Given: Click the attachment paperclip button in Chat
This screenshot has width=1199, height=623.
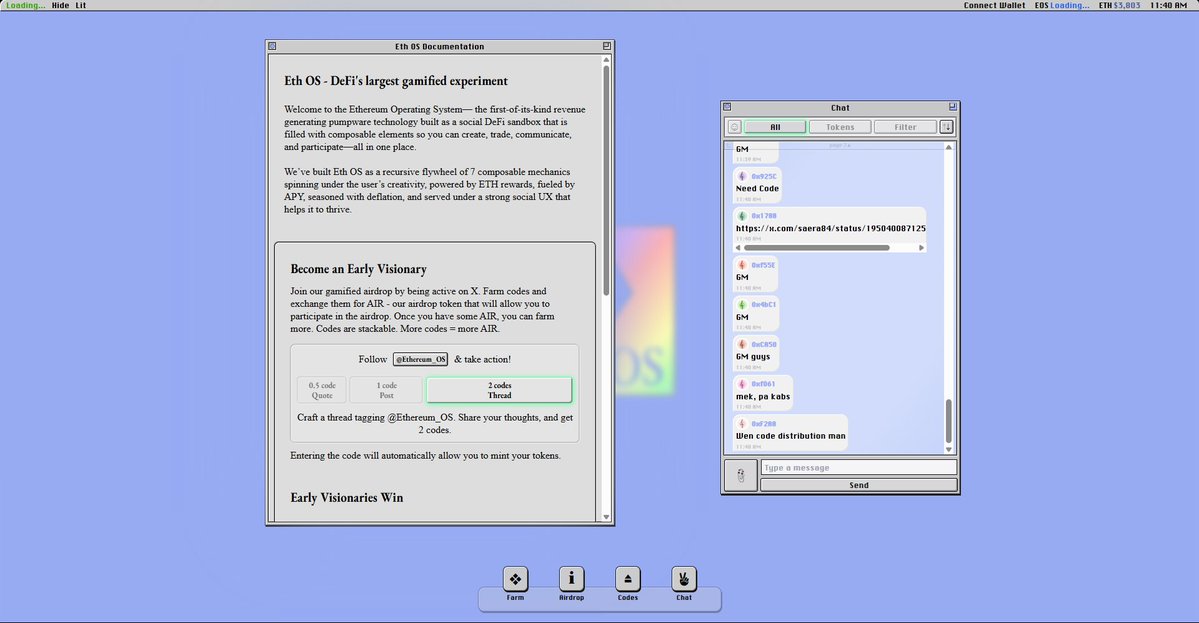Looking at the screenshot, I should [740, 475].
